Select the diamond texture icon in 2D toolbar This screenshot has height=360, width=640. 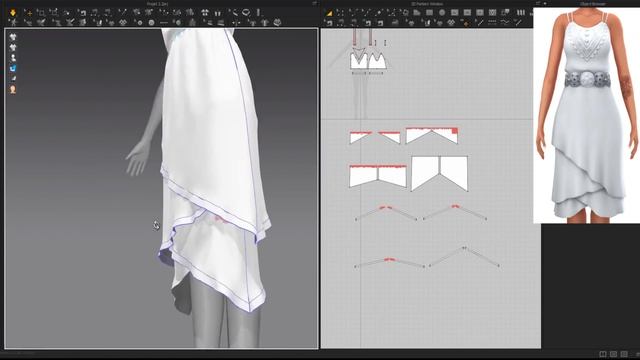coord(451,22)
